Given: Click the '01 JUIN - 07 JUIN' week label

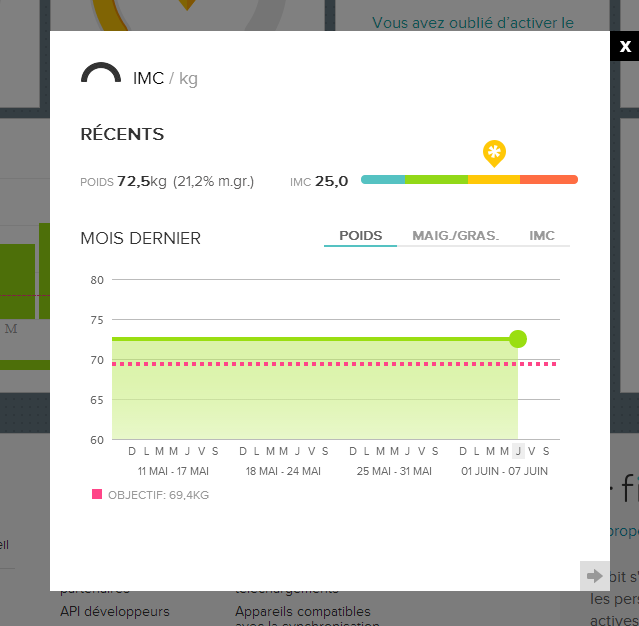Looking at the screenshot, I should click(x=504, y=471).
